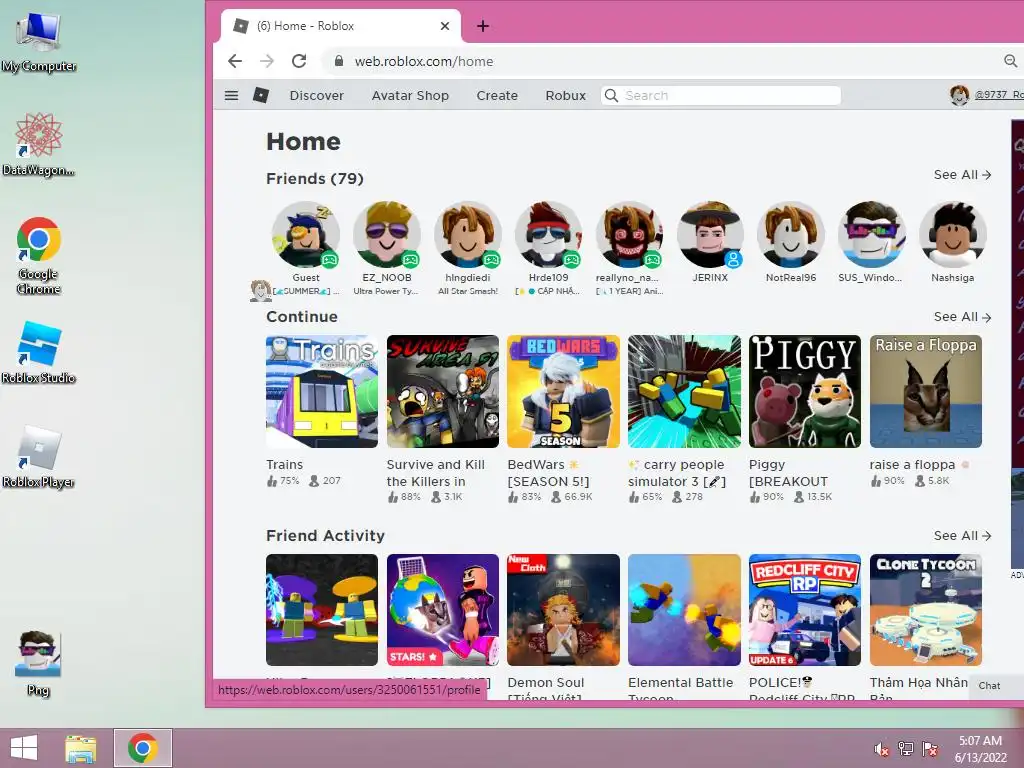Open the BedWars Season 5 thumbnail
1024x768 pixels.
click(x=564, y=391)
